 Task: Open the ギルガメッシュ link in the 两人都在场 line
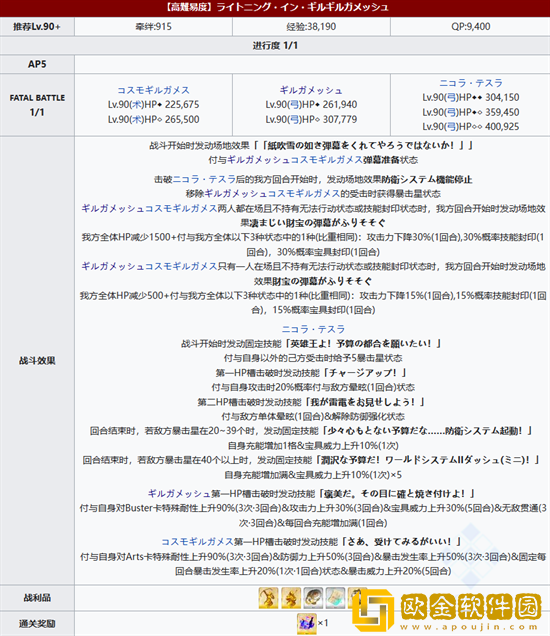pos(113,208)
